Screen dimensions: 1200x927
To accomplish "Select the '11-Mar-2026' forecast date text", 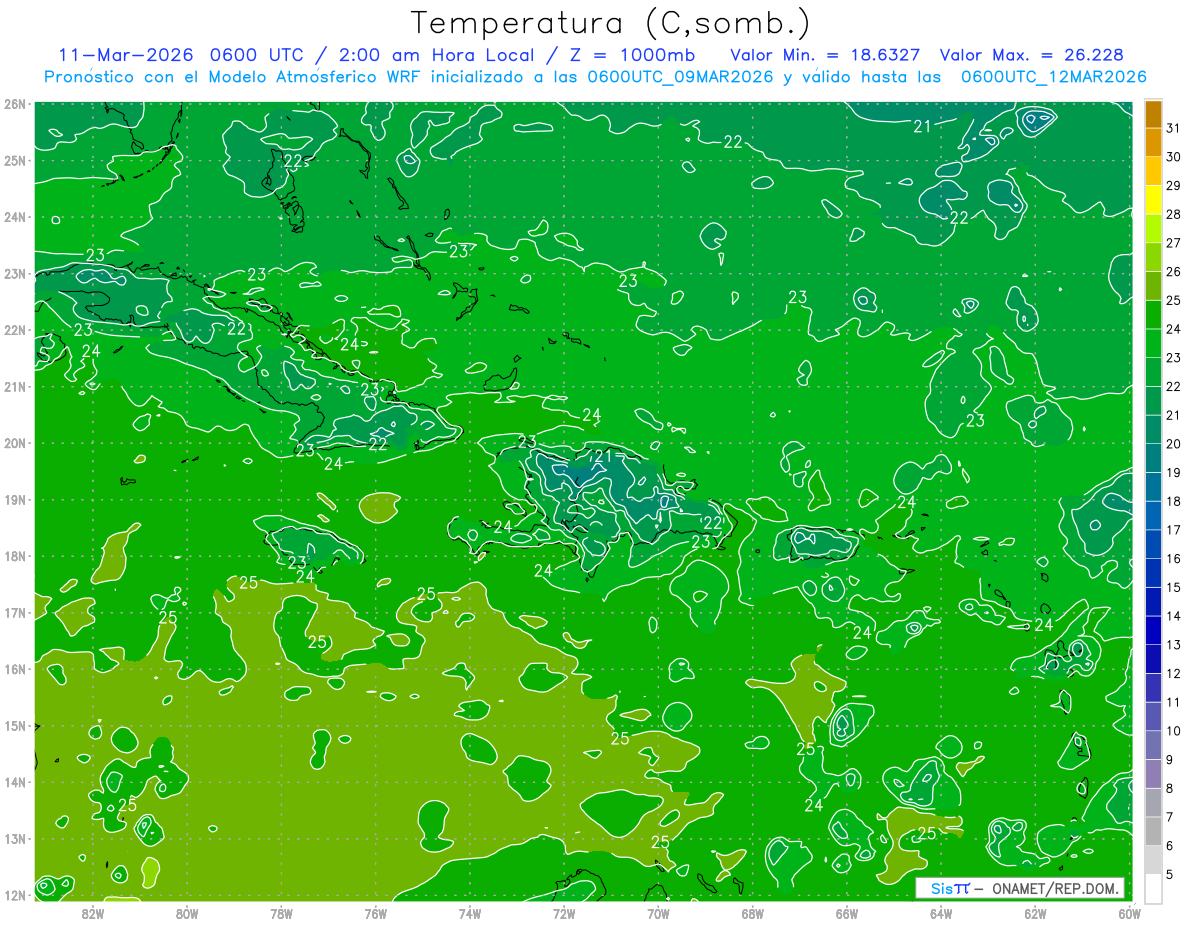I will [x=125, y=54].
